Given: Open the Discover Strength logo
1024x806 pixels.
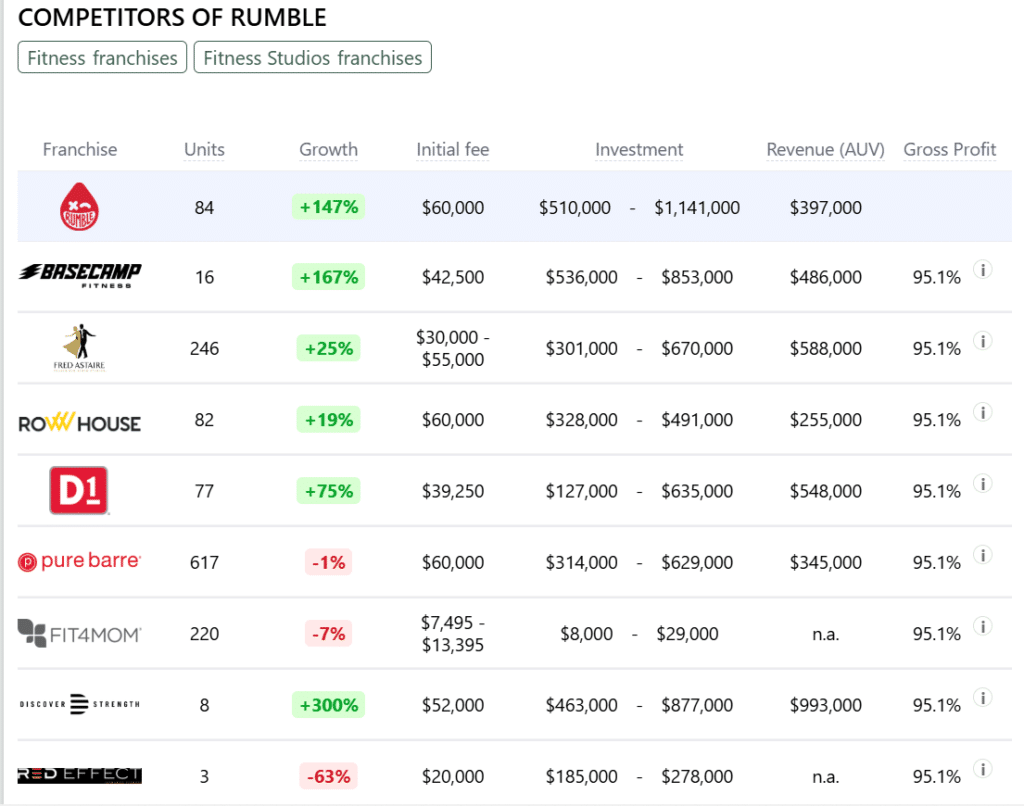Looking at the screenshot, I should click(80, 704).
